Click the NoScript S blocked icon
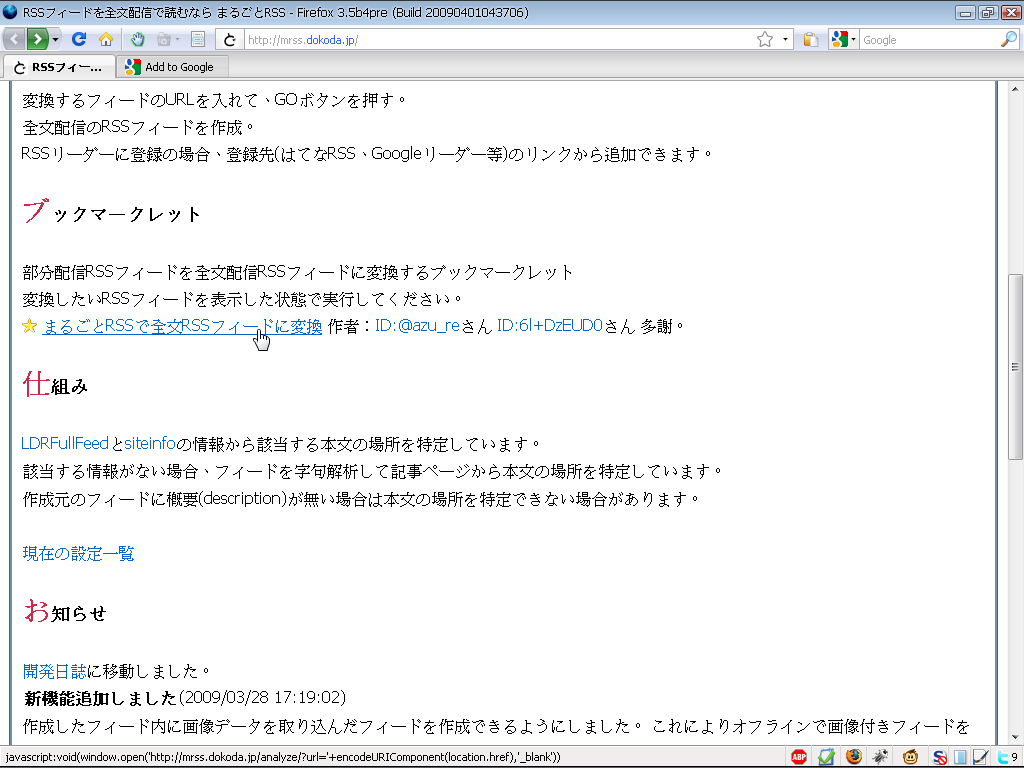The width and height of the screenshot is (1024, 768). click(940, 758)
